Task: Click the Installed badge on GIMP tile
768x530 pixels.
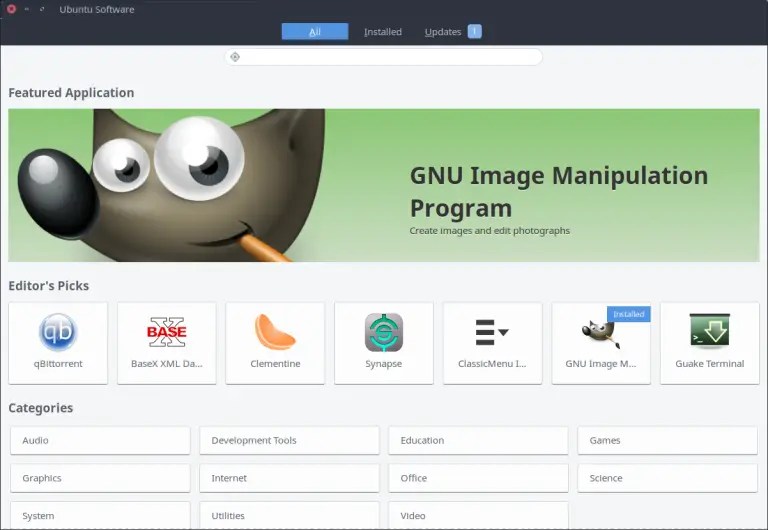Action: tap(628, 314)
